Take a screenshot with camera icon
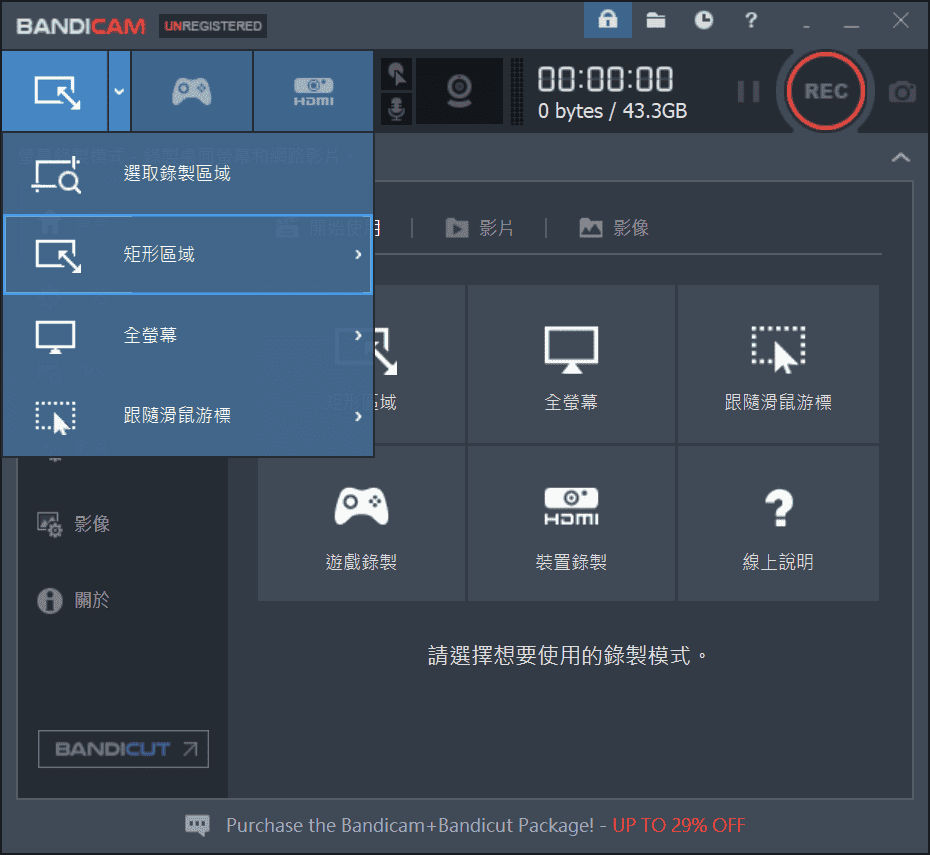930x855 pixels. (x=902, y=92)
